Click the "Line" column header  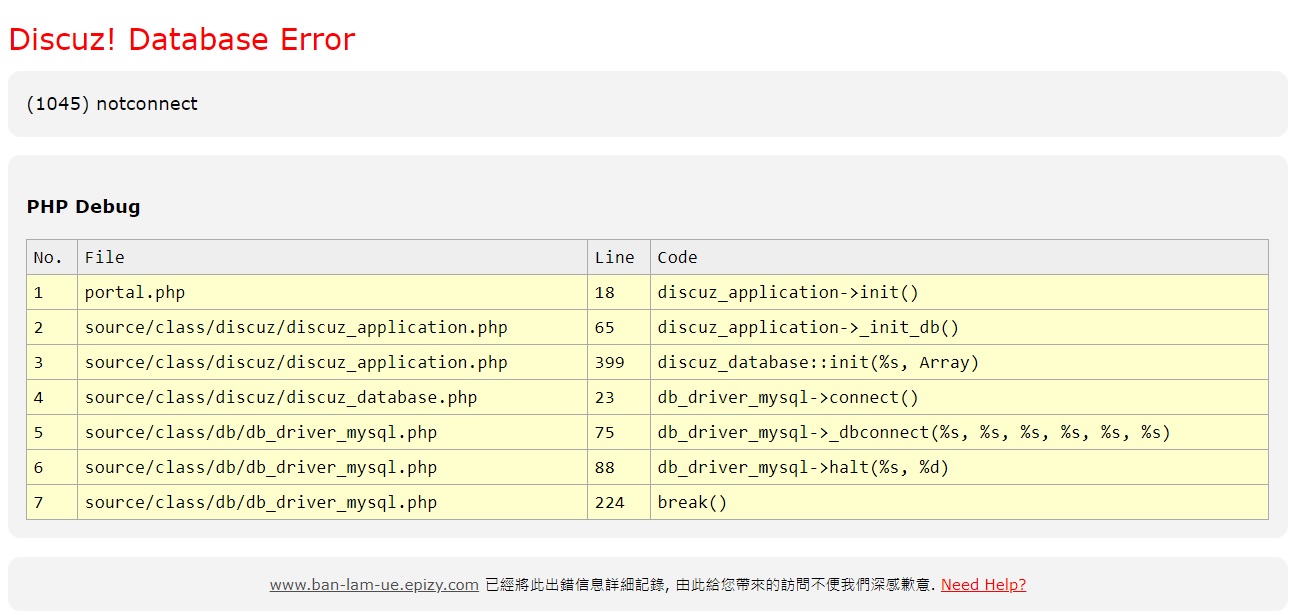click(614, 257)
